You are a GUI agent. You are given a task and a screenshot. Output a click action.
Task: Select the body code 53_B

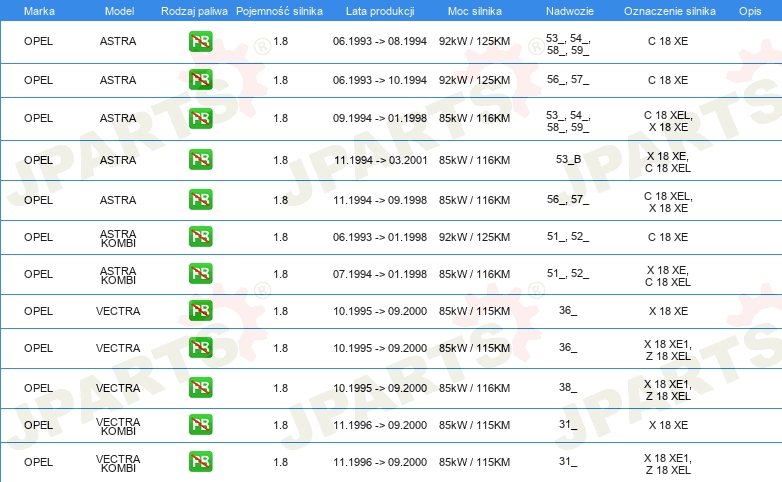[568, 159]
